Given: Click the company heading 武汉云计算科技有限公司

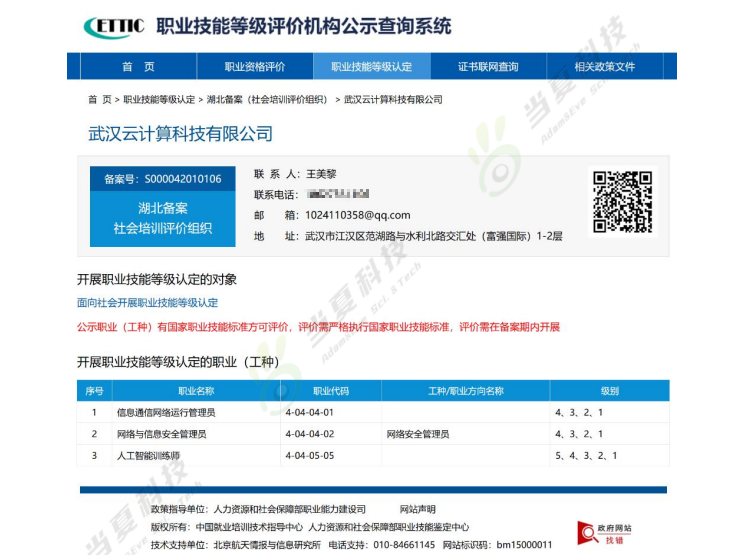Looking at the screenshot, I should click(x=180, y=133).
